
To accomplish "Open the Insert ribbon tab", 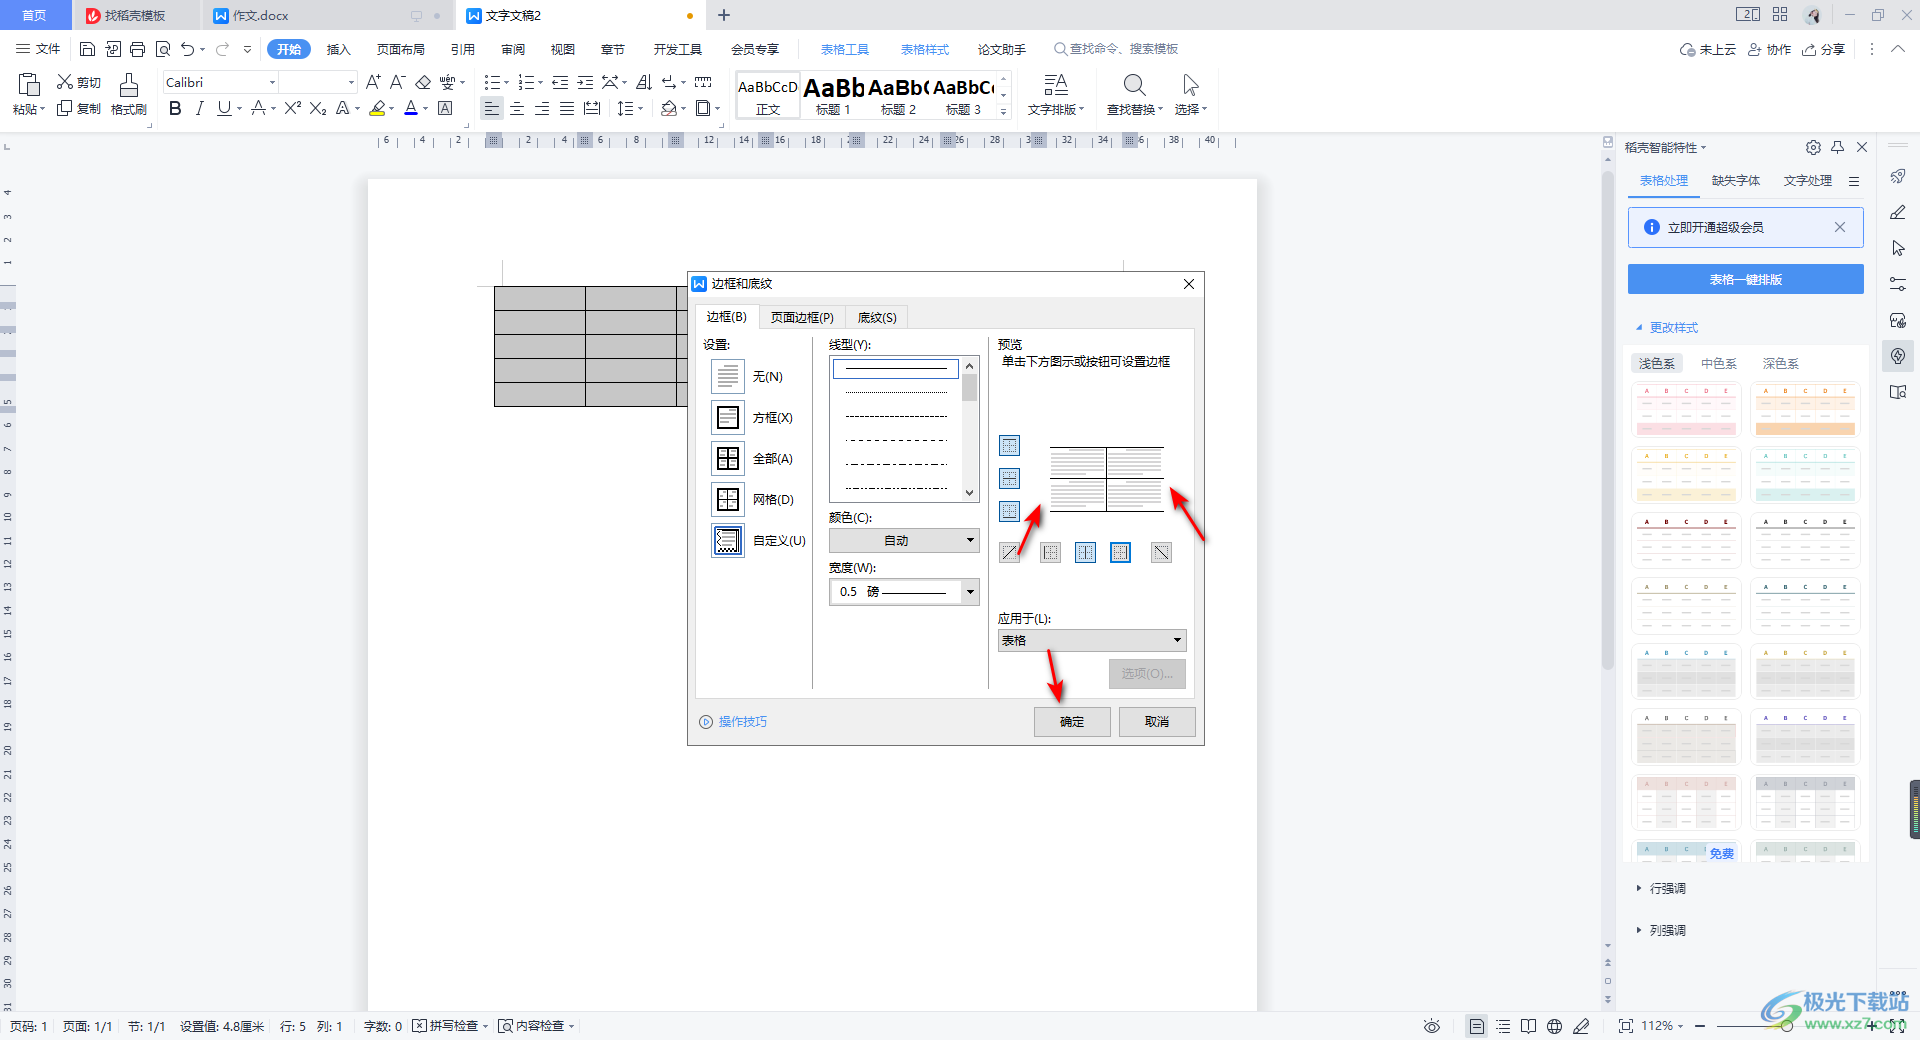I will coord(339,49).
